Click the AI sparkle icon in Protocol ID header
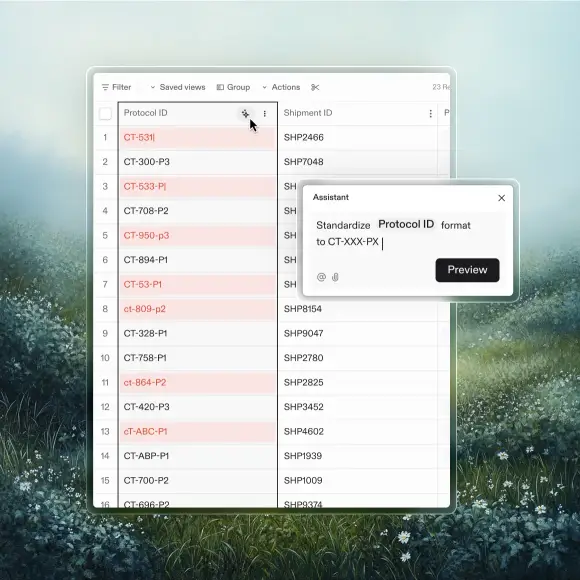Image resolution: width=580 pixels, height=580 pixels. pyautogui.click(x=245, y=114)
